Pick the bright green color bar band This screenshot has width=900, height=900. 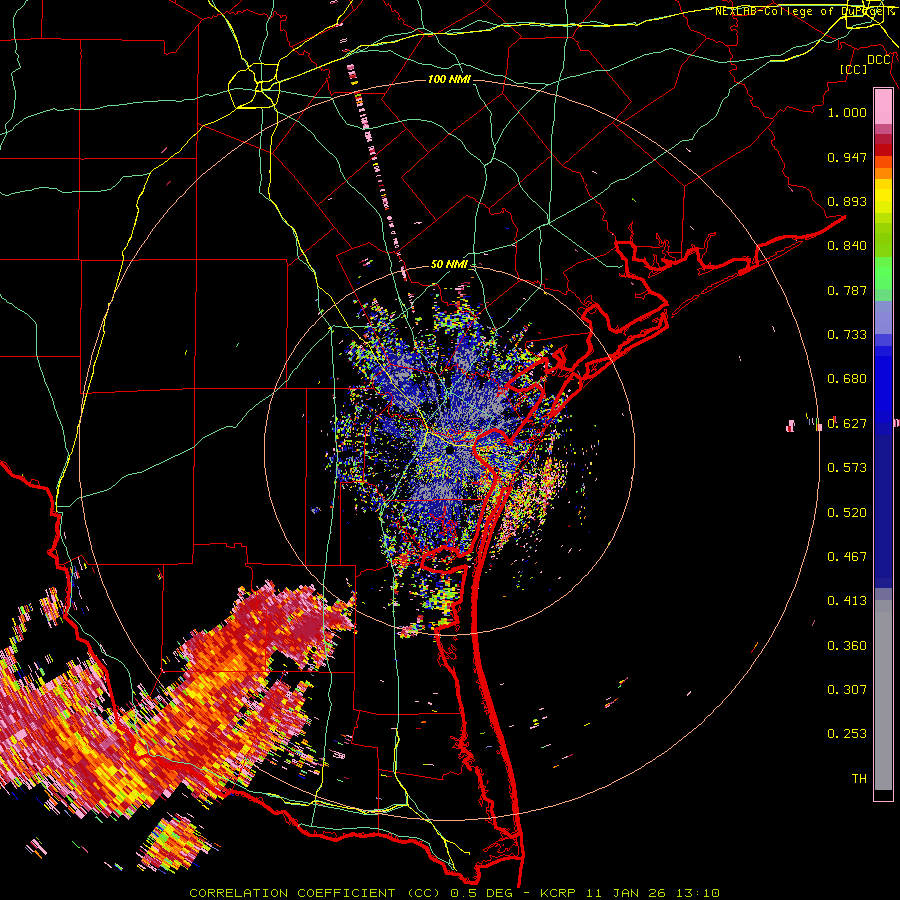883,272
